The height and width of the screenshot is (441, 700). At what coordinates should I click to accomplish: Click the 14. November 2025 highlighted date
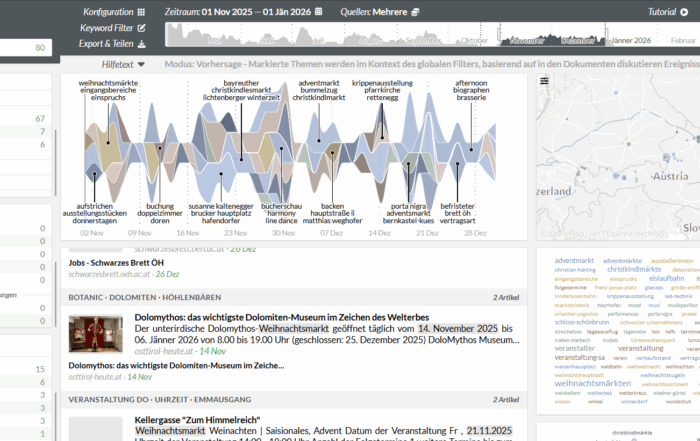tap(458, 329)
